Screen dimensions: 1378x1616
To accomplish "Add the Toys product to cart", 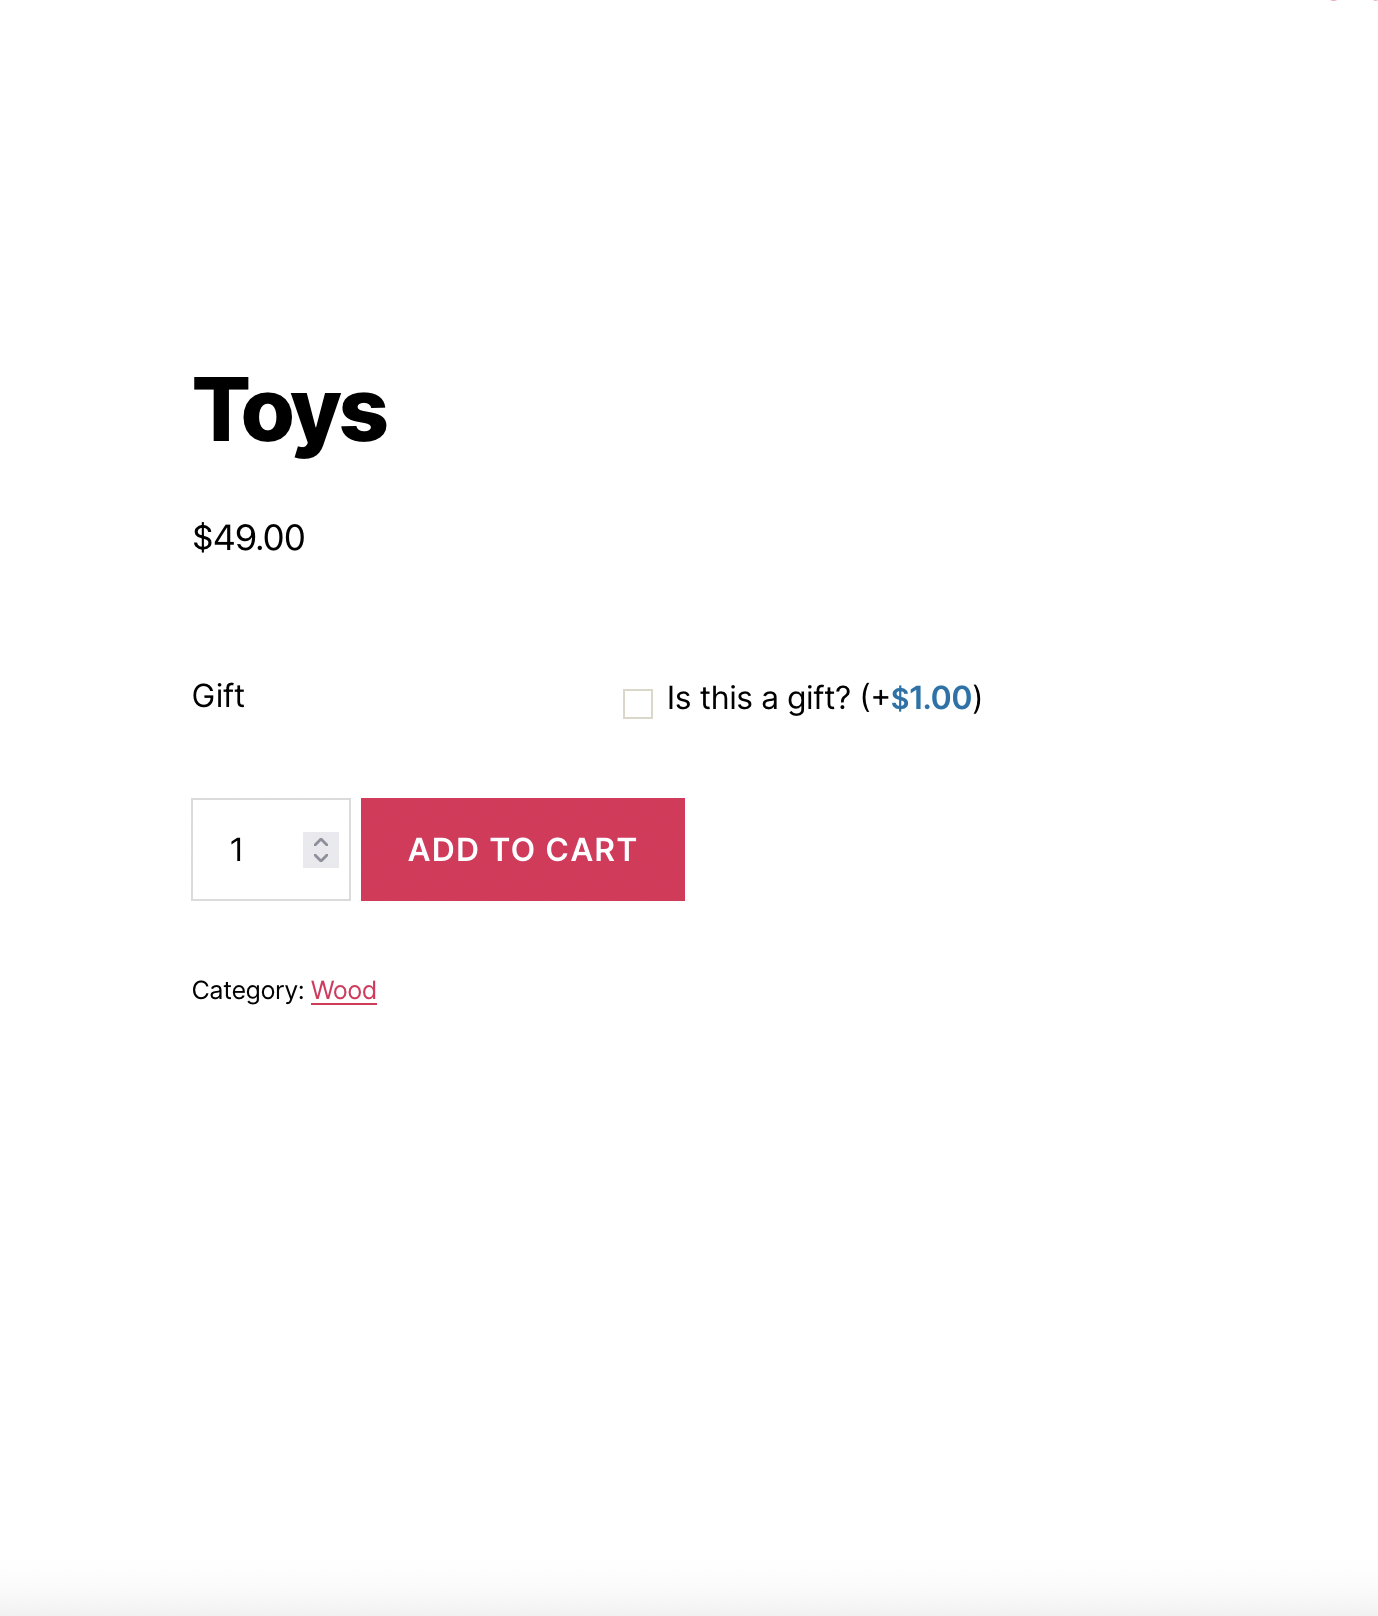I will pyautogui.click(x=522, y=850).
